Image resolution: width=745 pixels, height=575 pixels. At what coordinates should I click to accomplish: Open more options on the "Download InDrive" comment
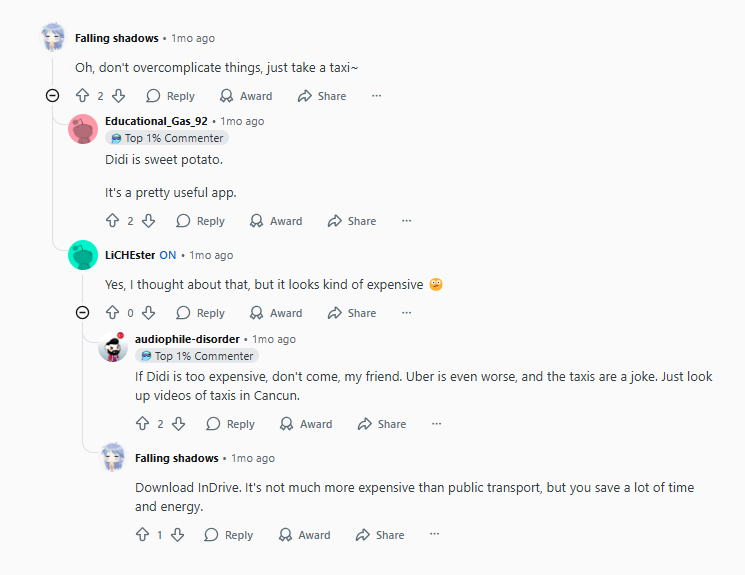[434, 535]
